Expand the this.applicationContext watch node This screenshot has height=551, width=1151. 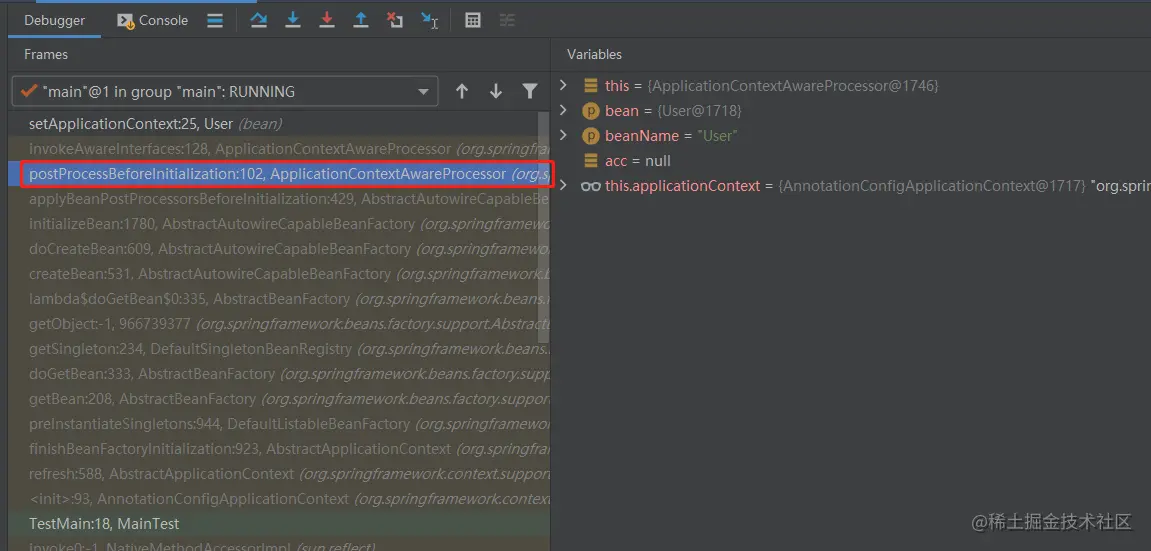point(563,186)
